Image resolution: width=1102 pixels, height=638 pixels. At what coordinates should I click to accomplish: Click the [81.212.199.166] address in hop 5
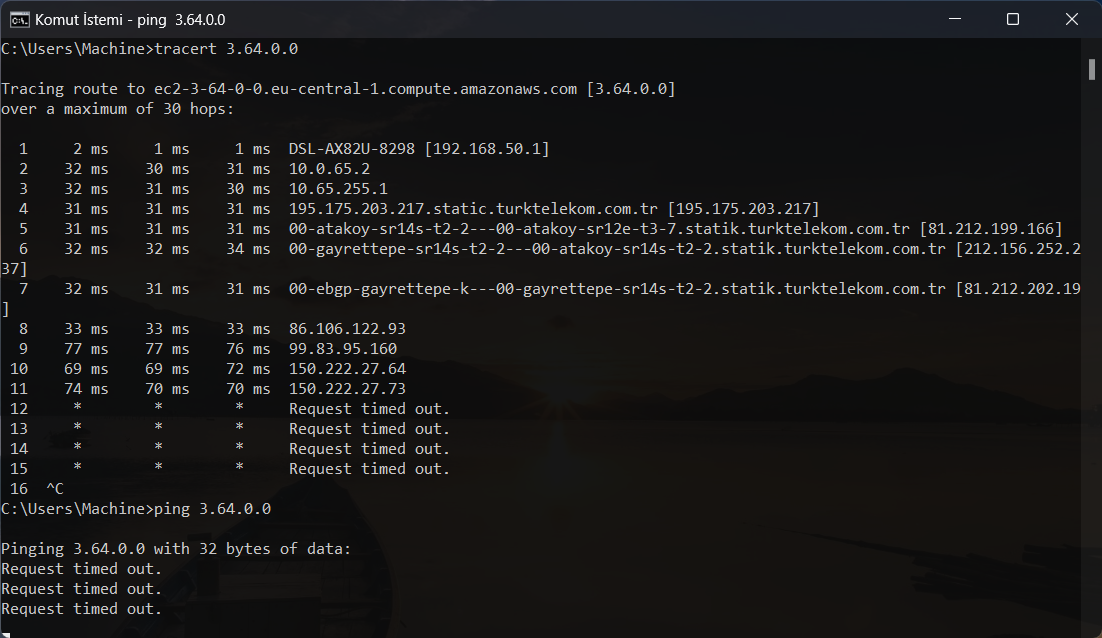coord(991,229)
